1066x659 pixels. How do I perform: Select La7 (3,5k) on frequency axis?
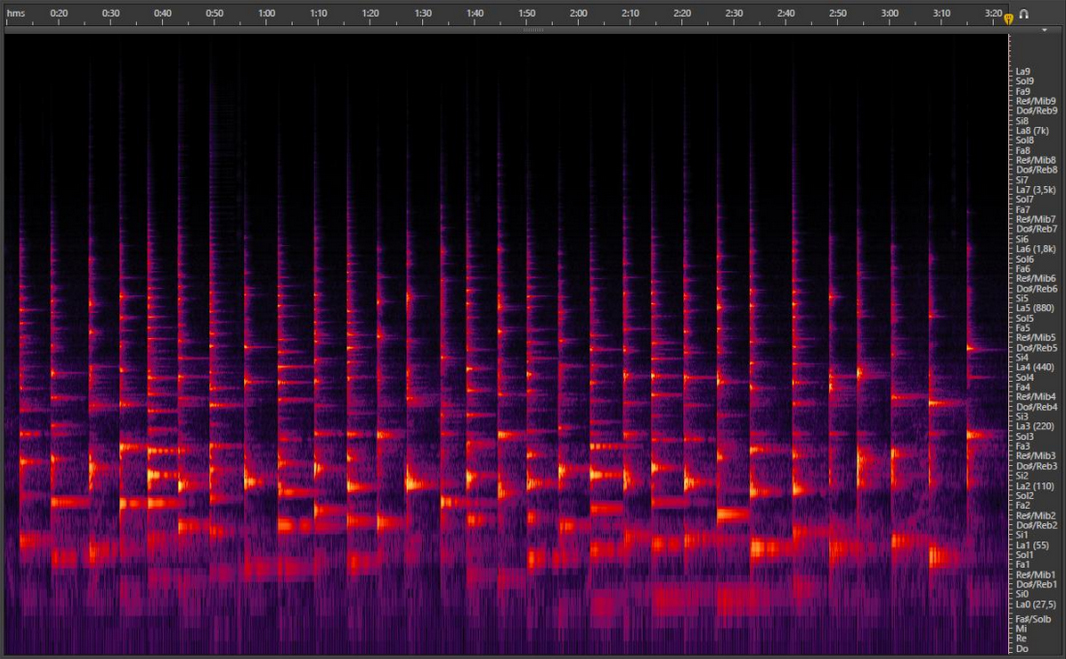coord(1036,190)
